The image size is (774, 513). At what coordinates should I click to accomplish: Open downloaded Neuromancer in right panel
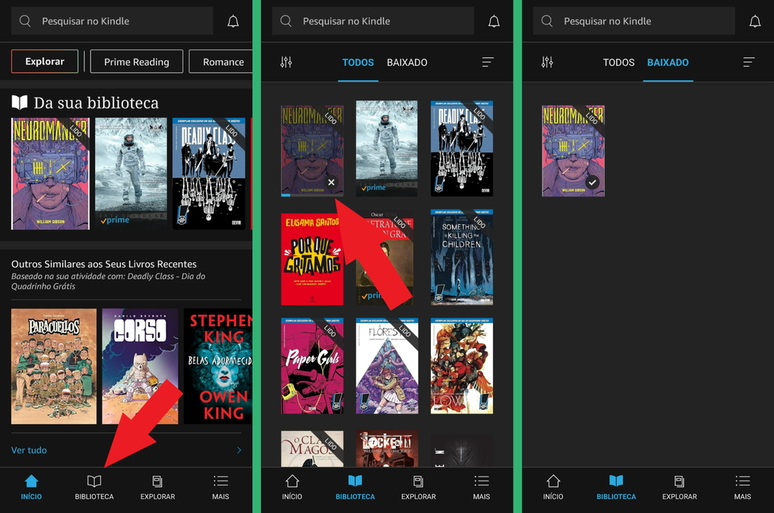tap(573, 151)
